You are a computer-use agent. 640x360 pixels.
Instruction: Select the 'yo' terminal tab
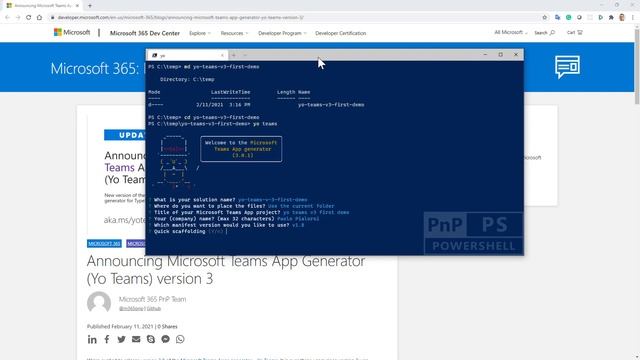pyautogui.click(x=187, y=55)
